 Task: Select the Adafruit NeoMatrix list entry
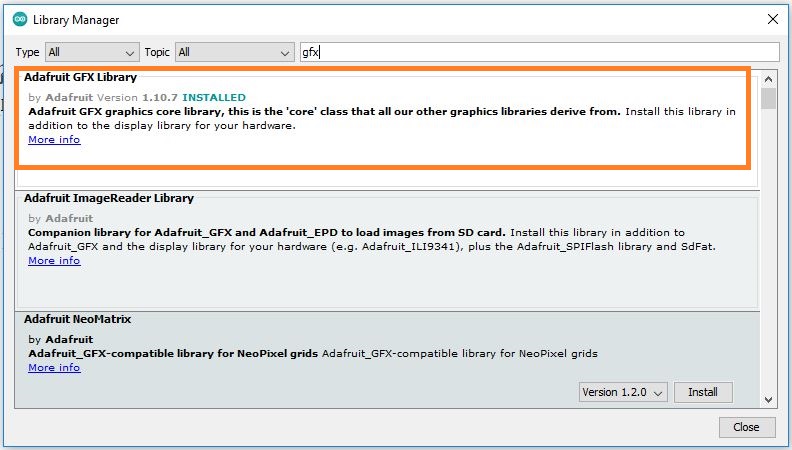[77, 319]
